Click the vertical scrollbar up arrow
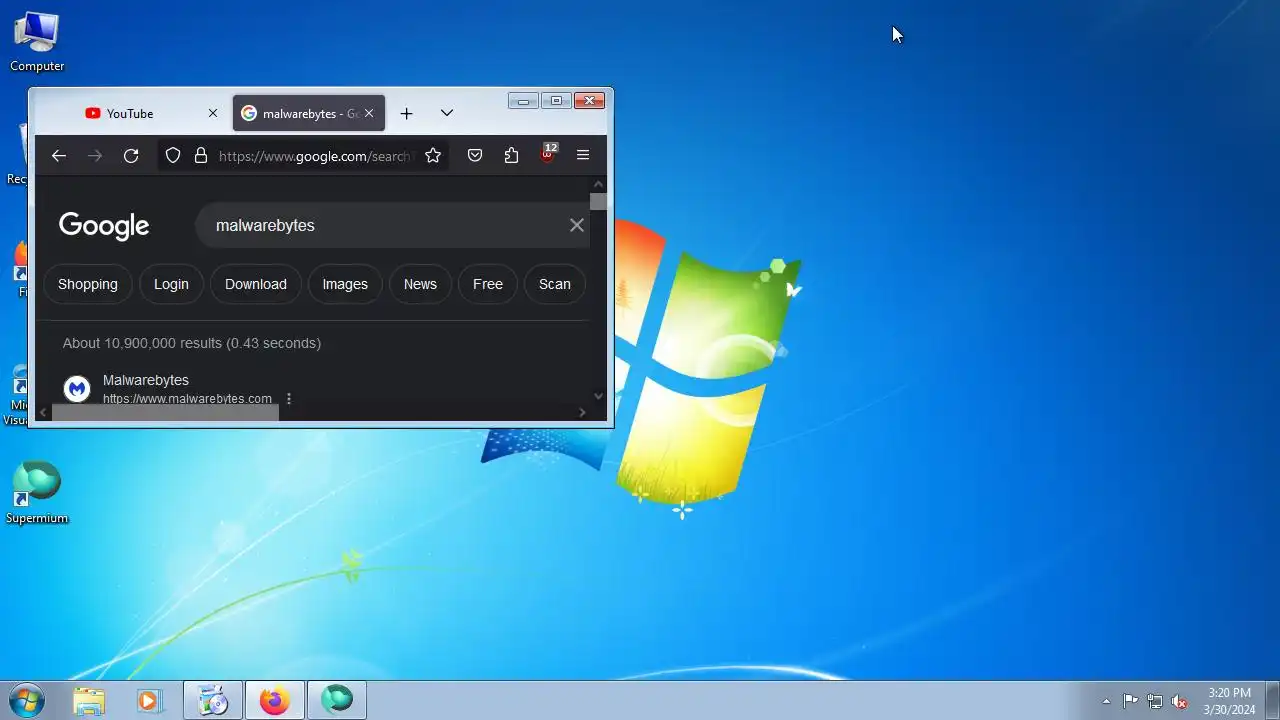The image size is (1280, 720). click(598, 185)
